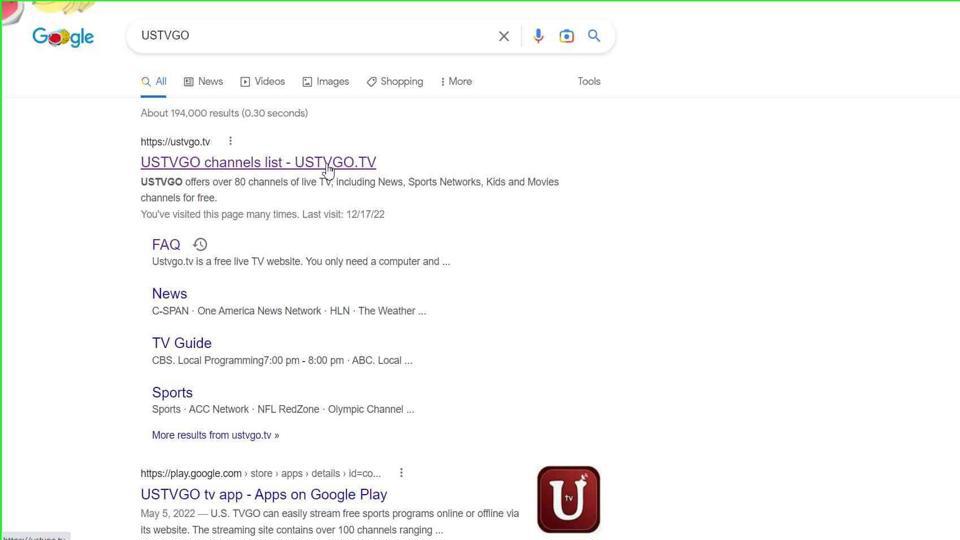
Task: Click More results from ustvgo.tv
Action: [216, 435]
